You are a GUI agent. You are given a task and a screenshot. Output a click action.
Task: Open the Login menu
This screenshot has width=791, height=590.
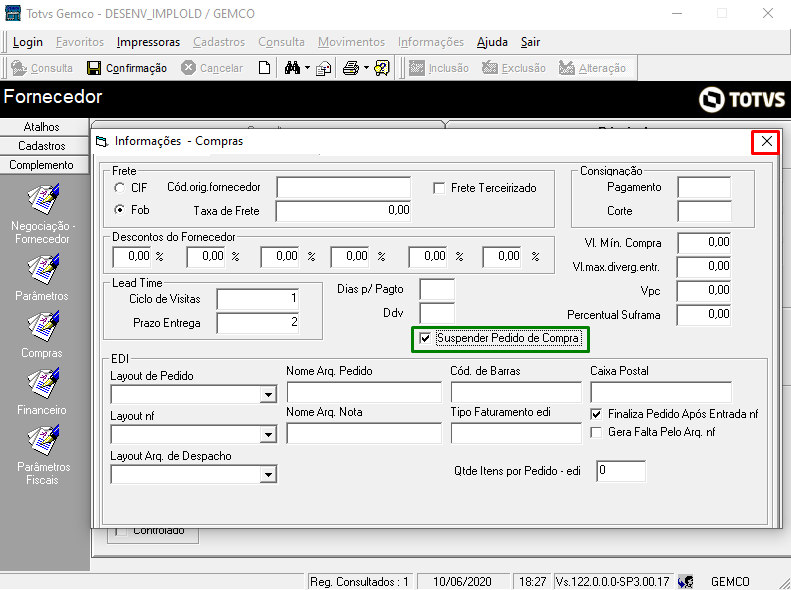pyautogui.click(x=28, y=42)
